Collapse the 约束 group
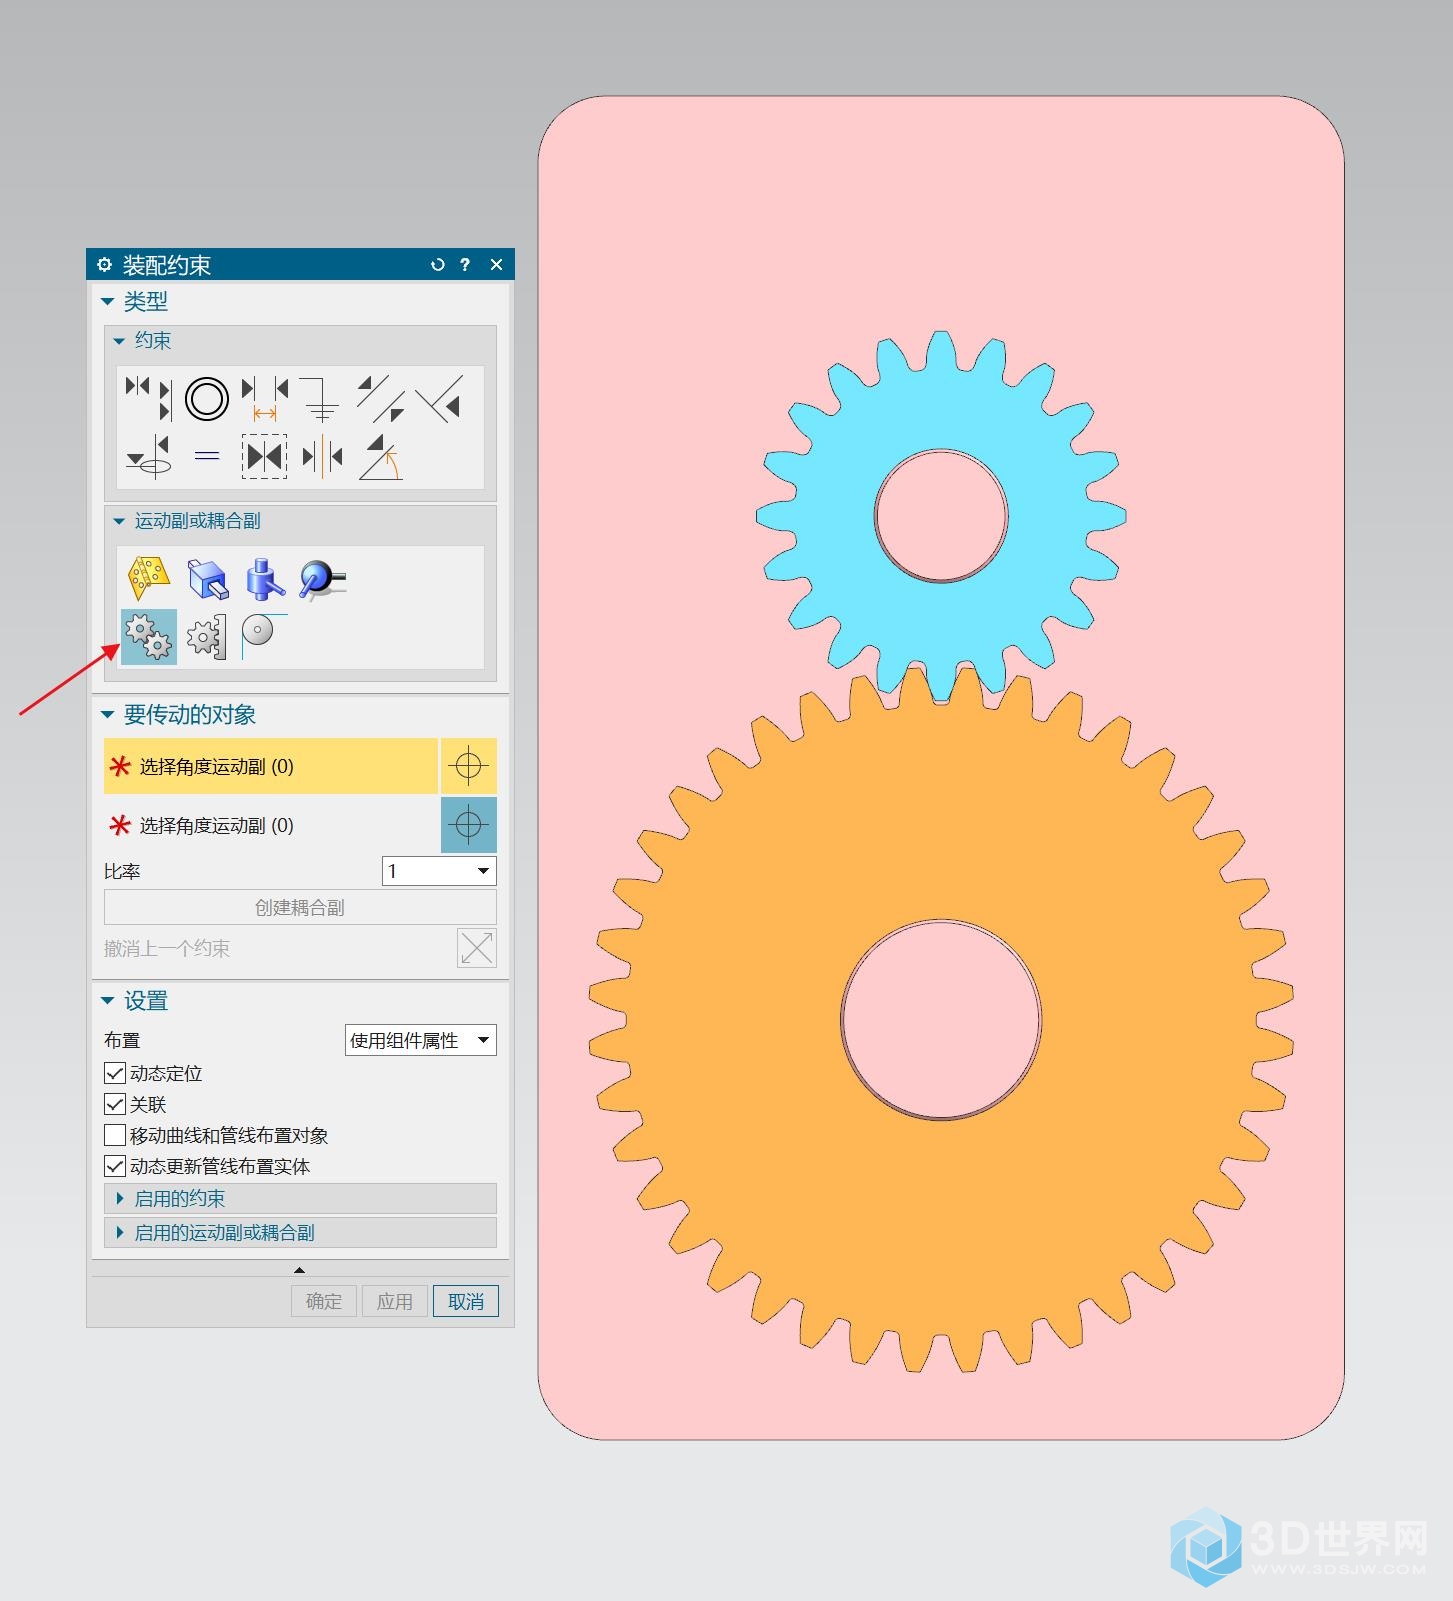Viewport: 1453px width, 1601px height. point(119,341)
